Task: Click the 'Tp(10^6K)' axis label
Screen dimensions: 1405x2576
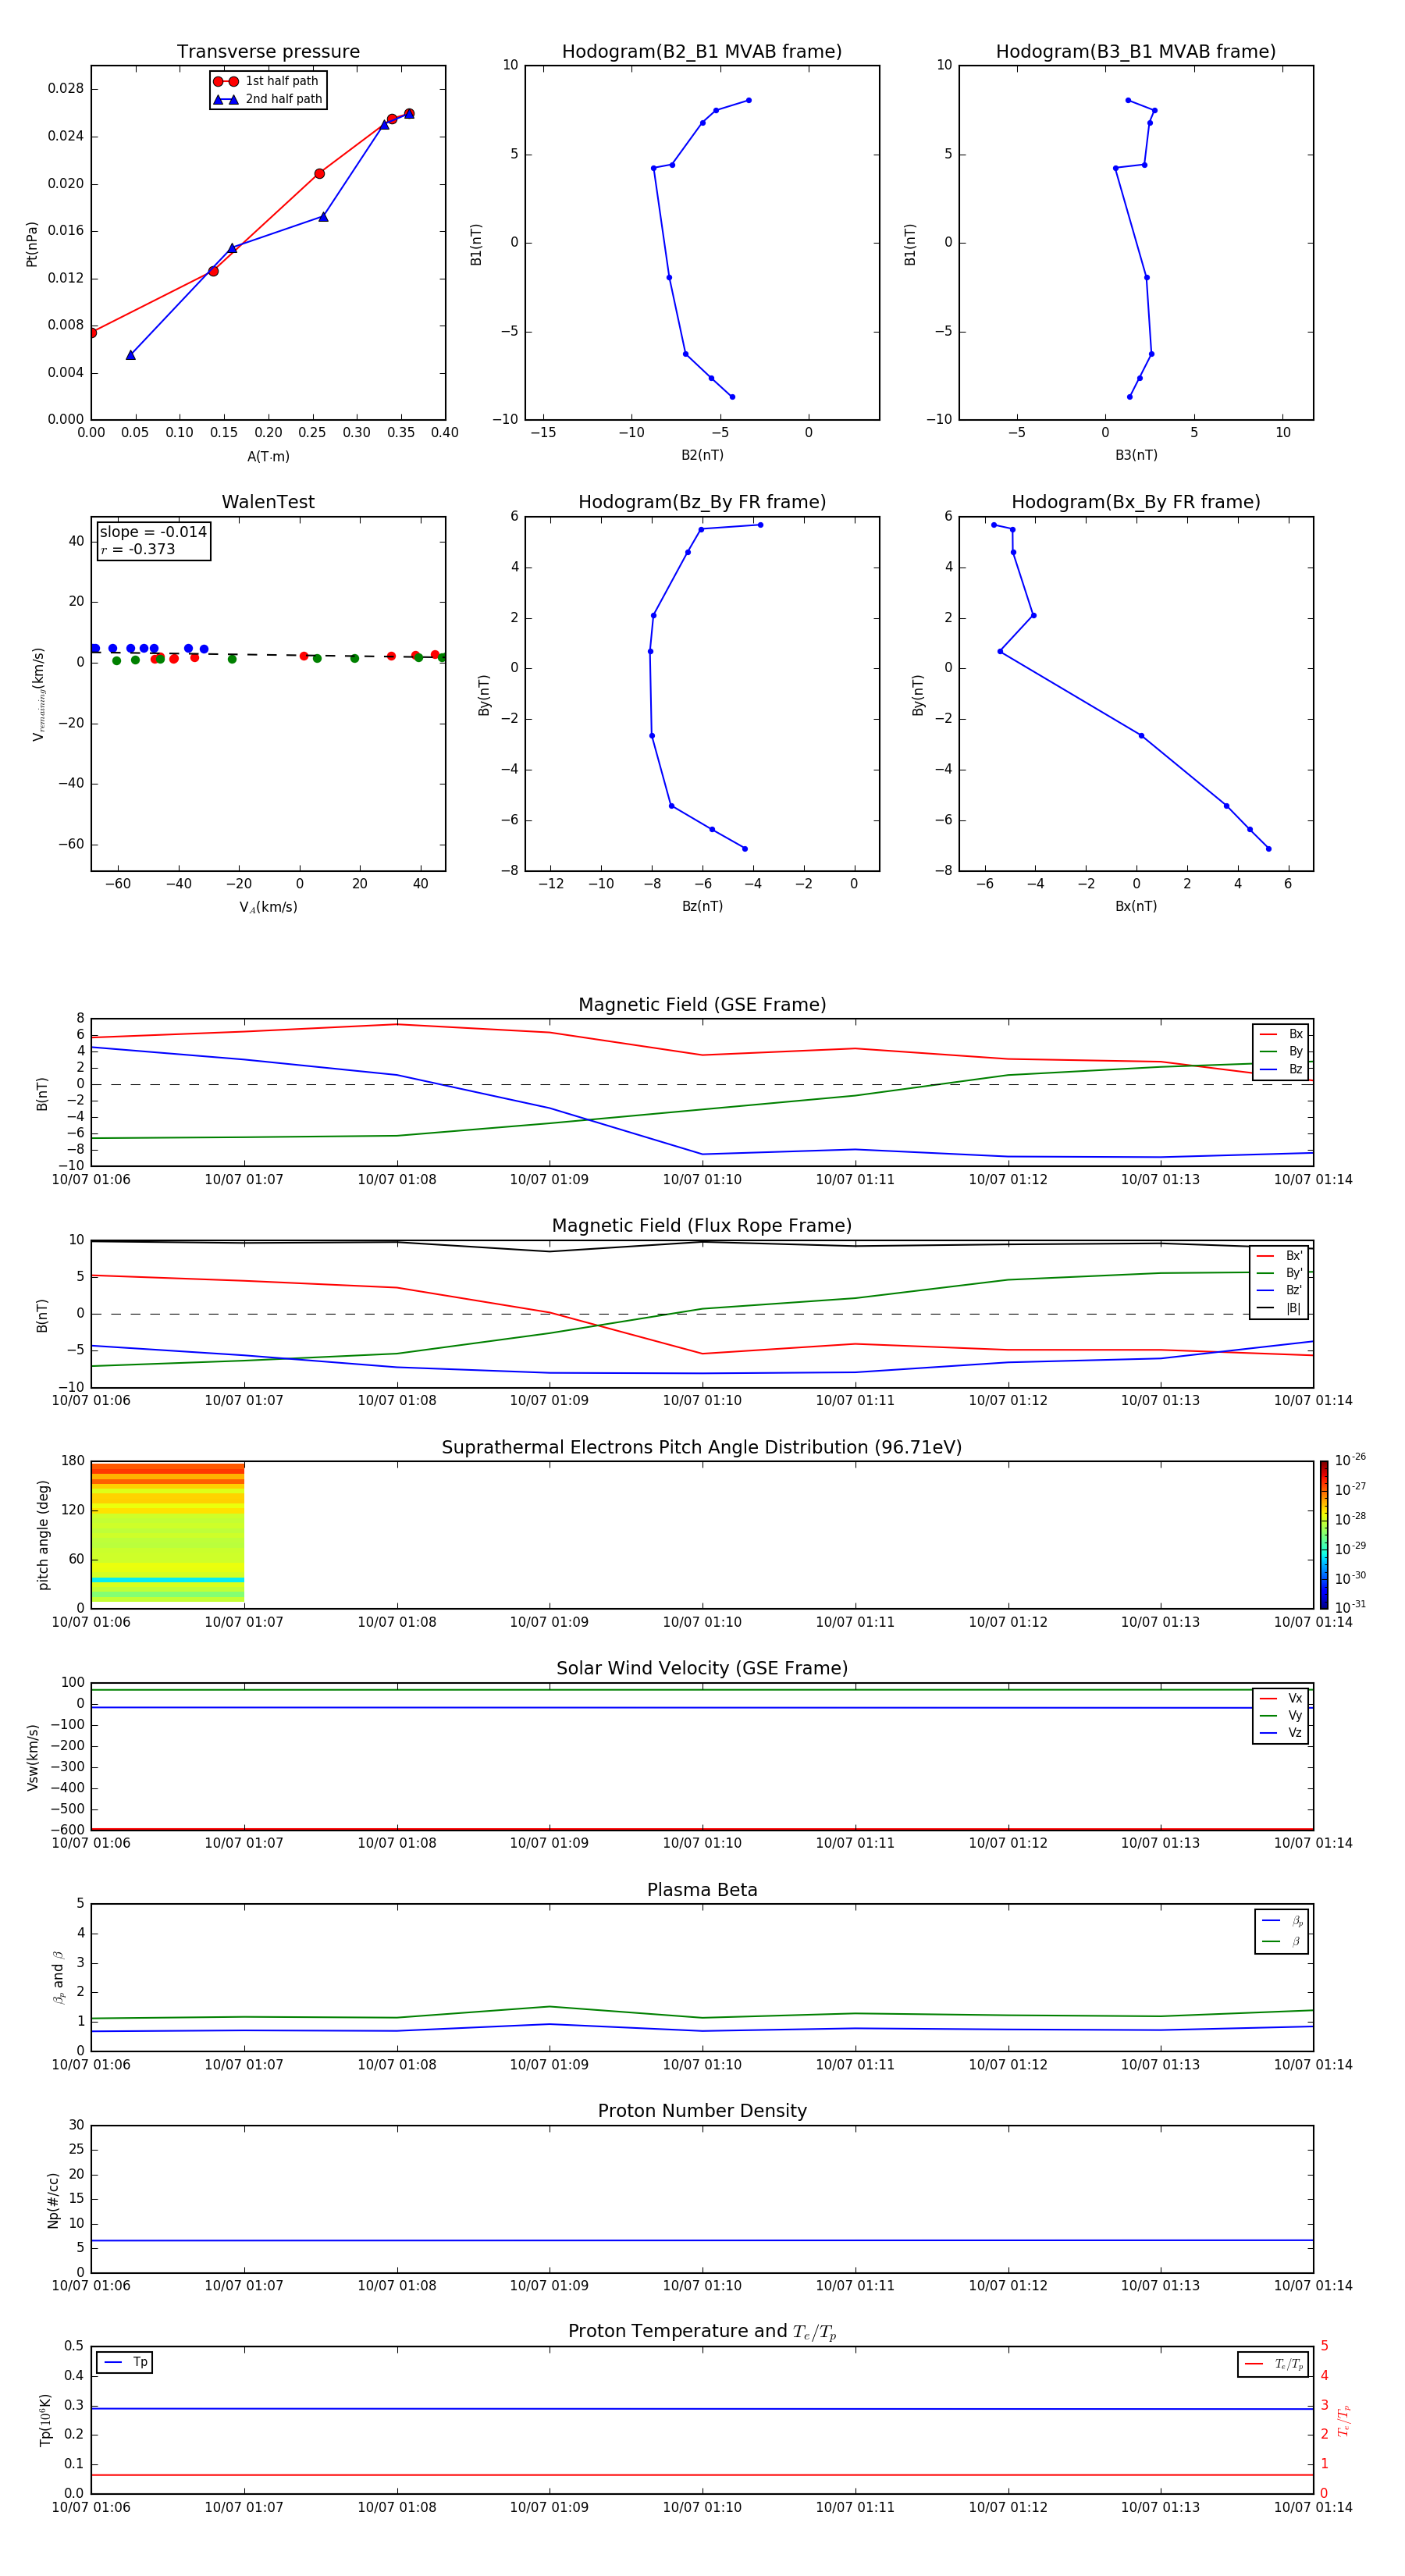Action: [45, 2420]
